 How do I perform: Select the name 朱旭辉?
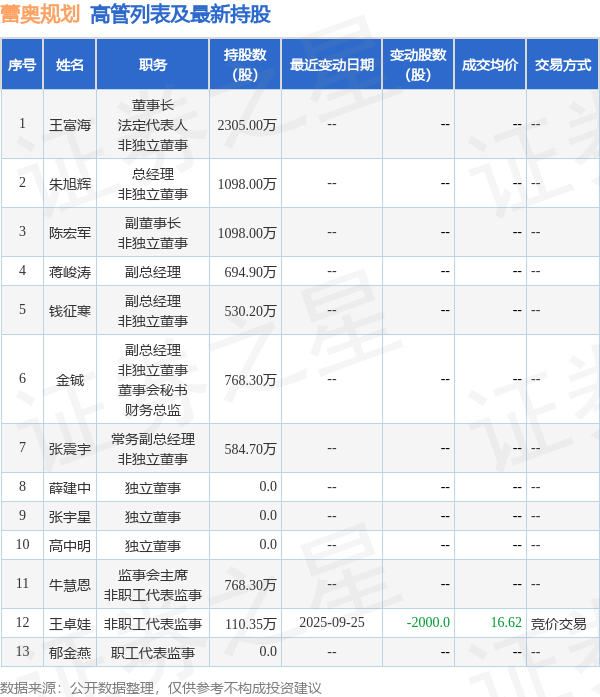click(x=70, y=184)
